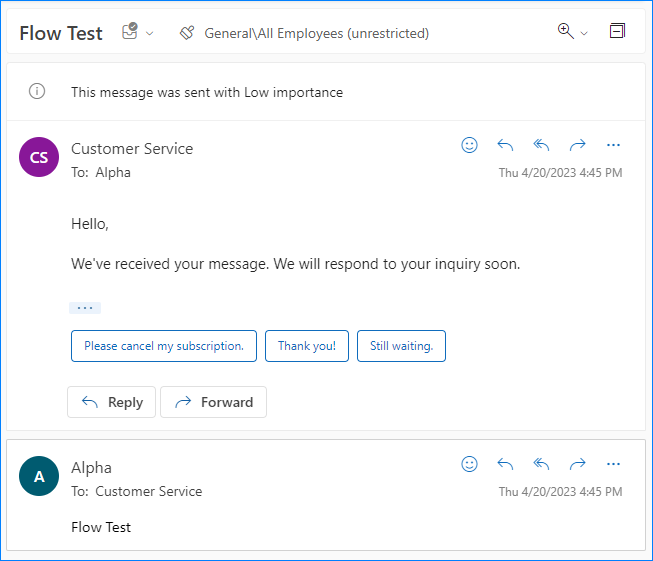Image resolution: width=653 pixels, height=561 pixels.
Task: Click the sender name Customer Service
Action: (132, 149)
